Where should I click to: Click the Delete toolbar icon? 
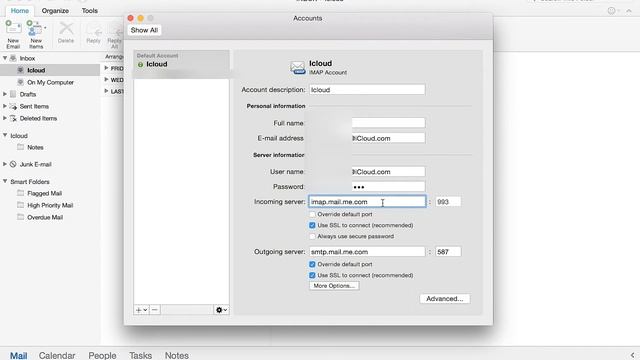(x=66, y=29)
